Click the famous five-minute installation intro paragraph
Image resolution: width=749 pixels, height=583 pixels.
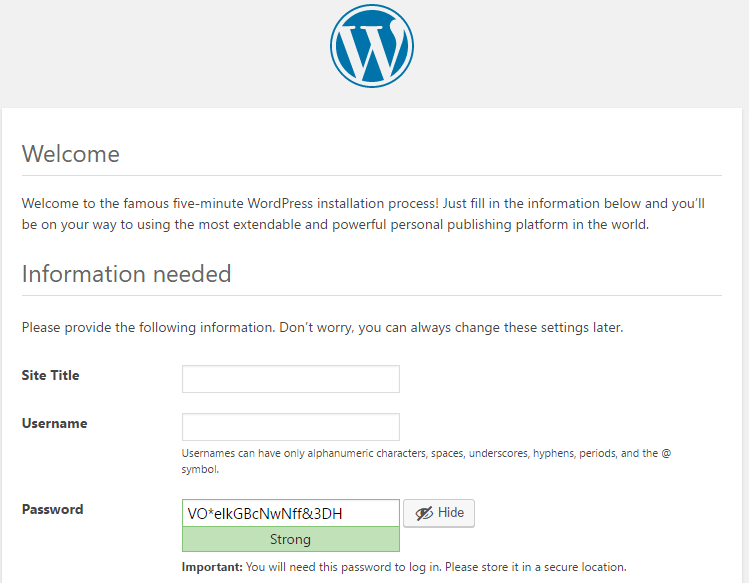363,214
